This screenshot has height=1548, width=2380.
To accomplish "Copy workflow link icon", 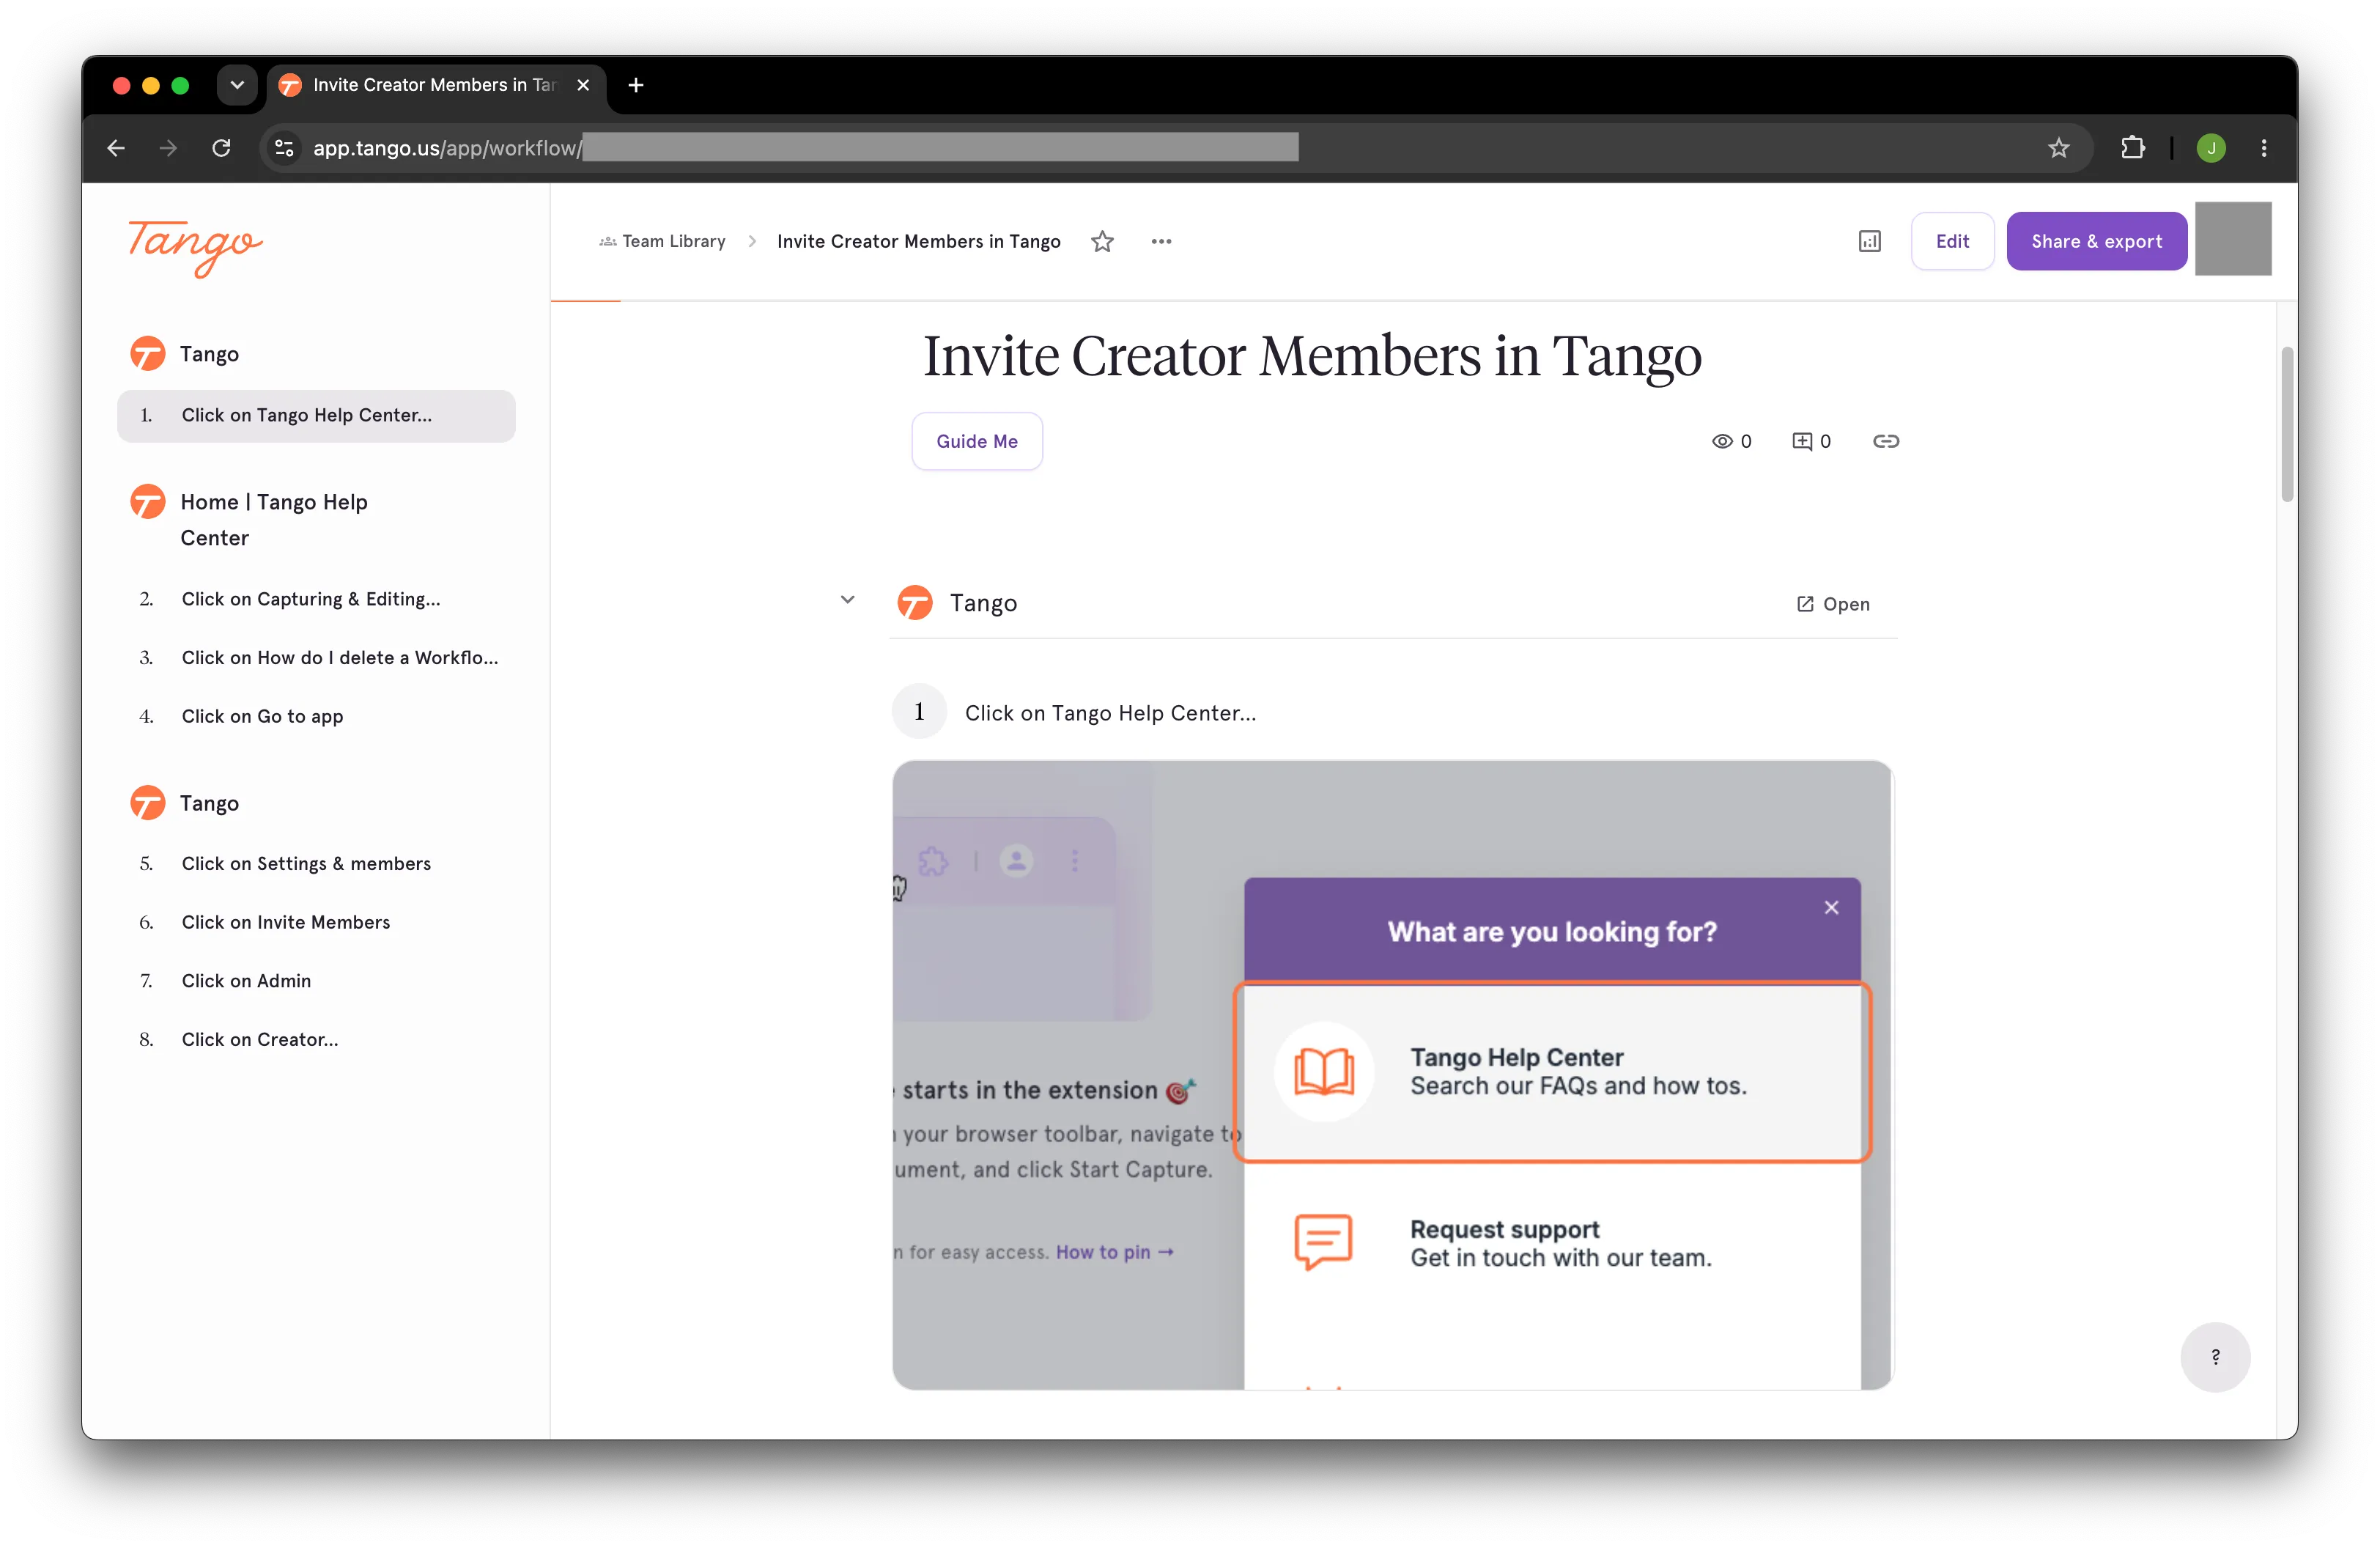I will 1885,441.
